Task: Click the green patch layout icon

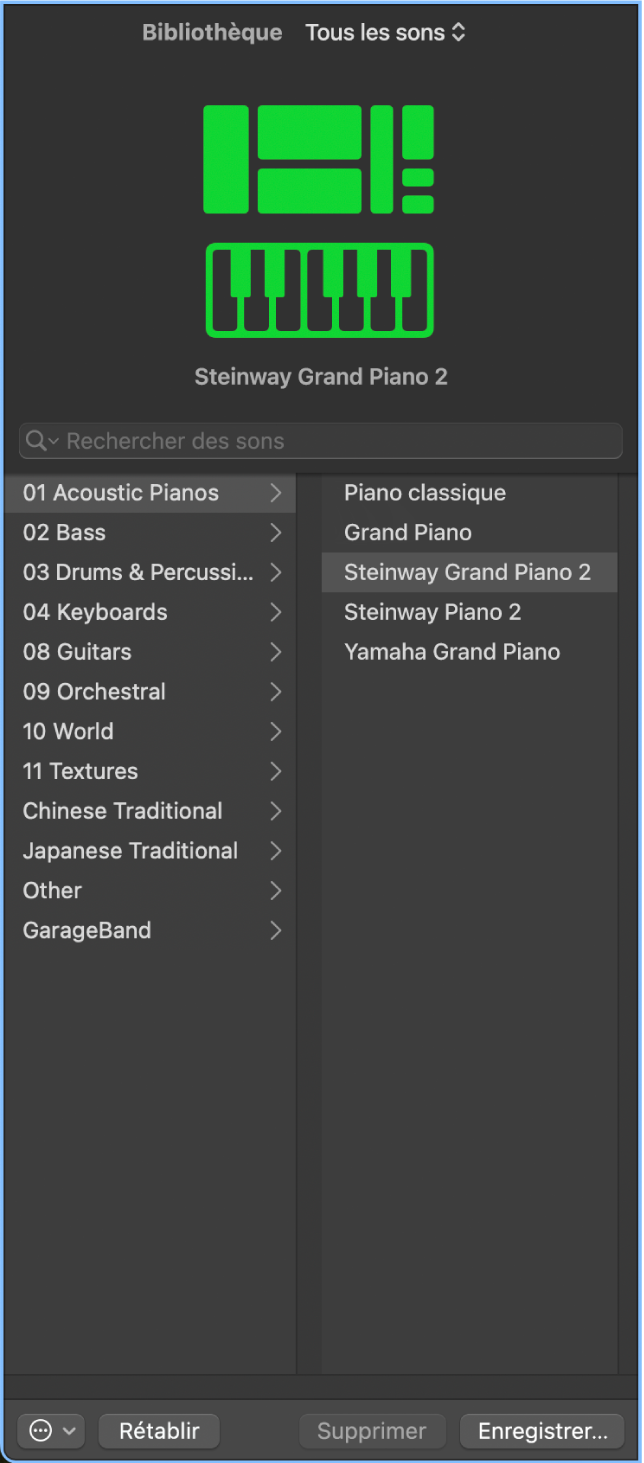Action: (x=320, y=159)
